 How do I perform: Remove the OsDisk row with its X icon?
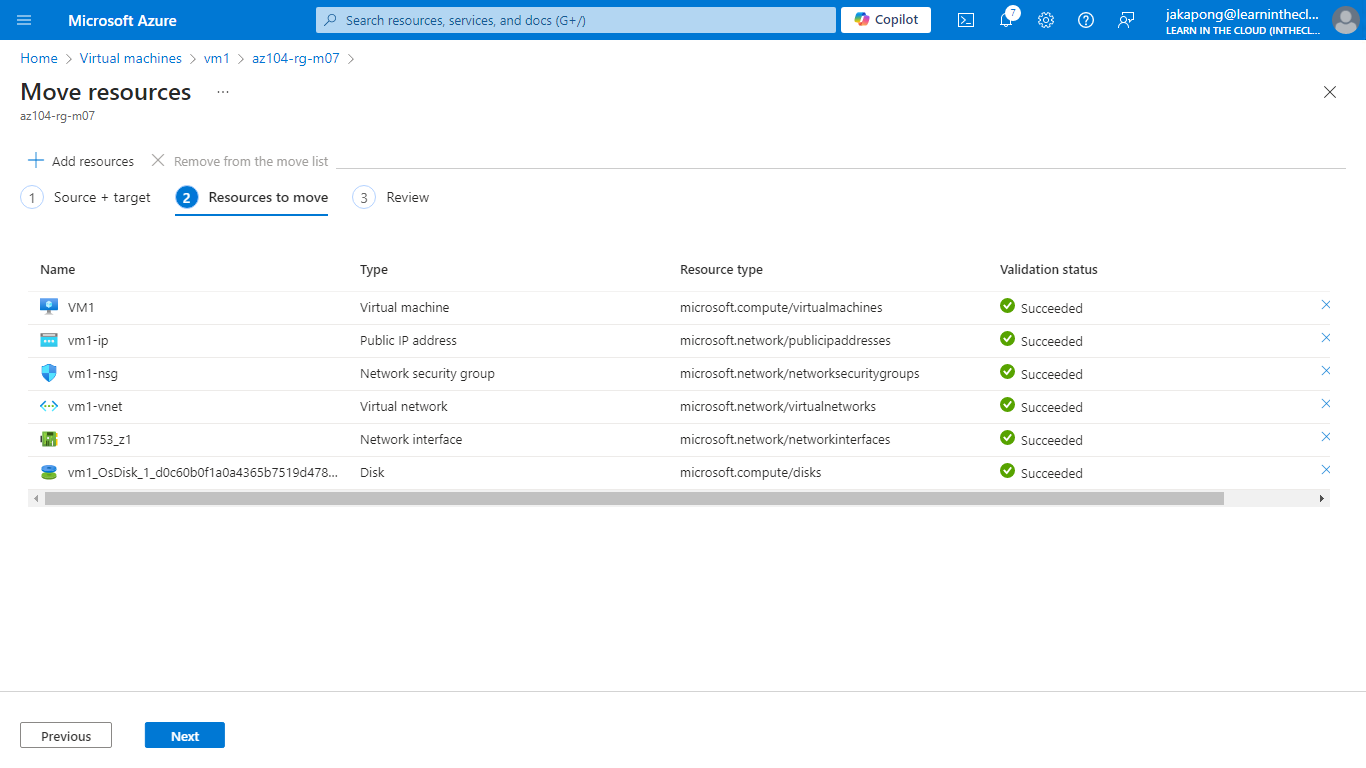coord(1326,470)
